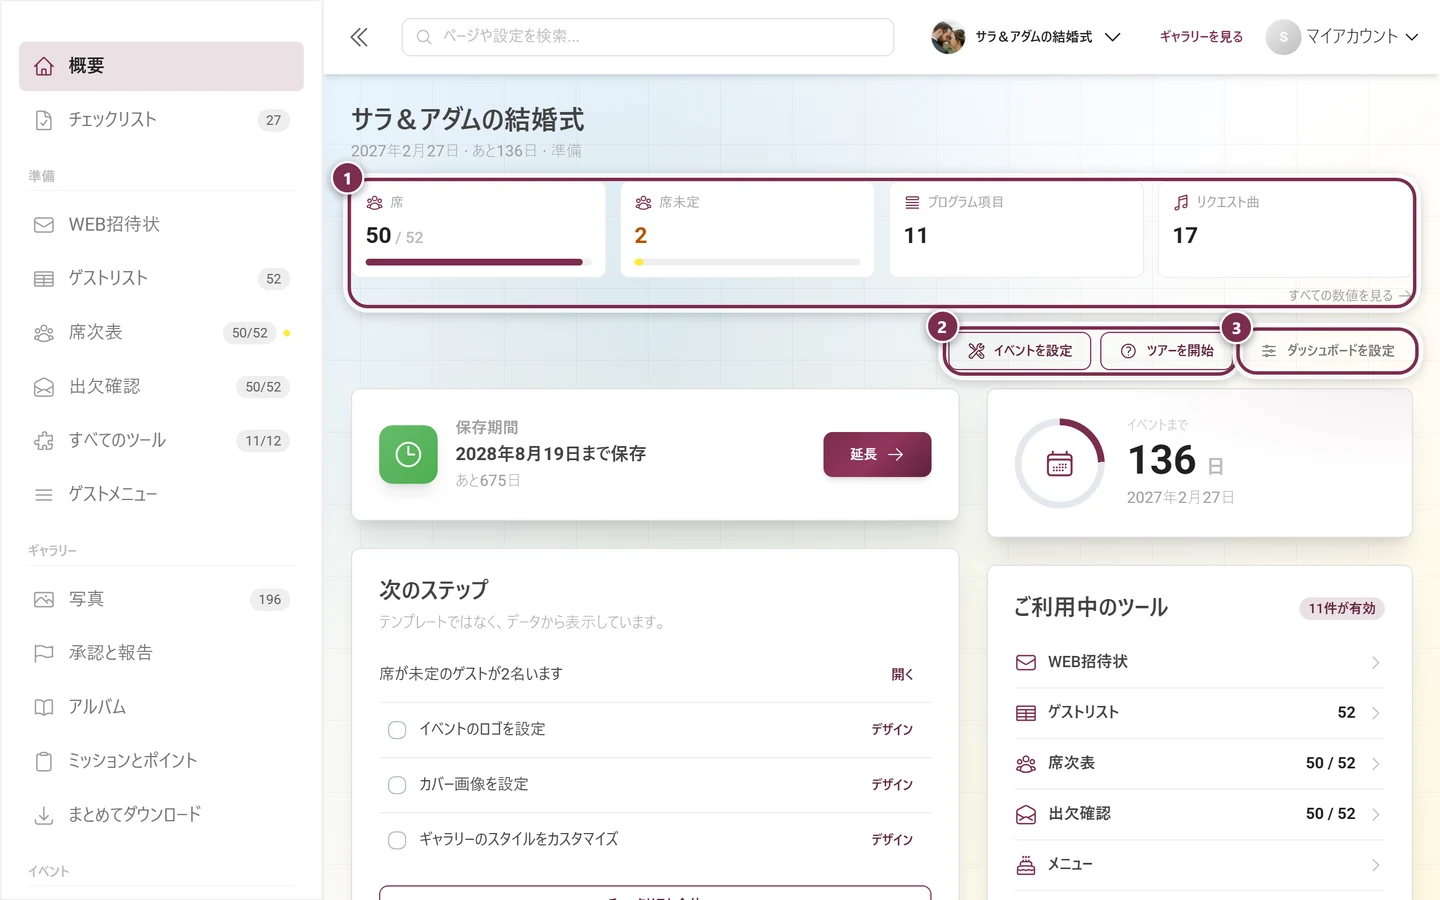
Task: Click the table icon beside sidebar ゲストリスト
Action: coord(44,279)
